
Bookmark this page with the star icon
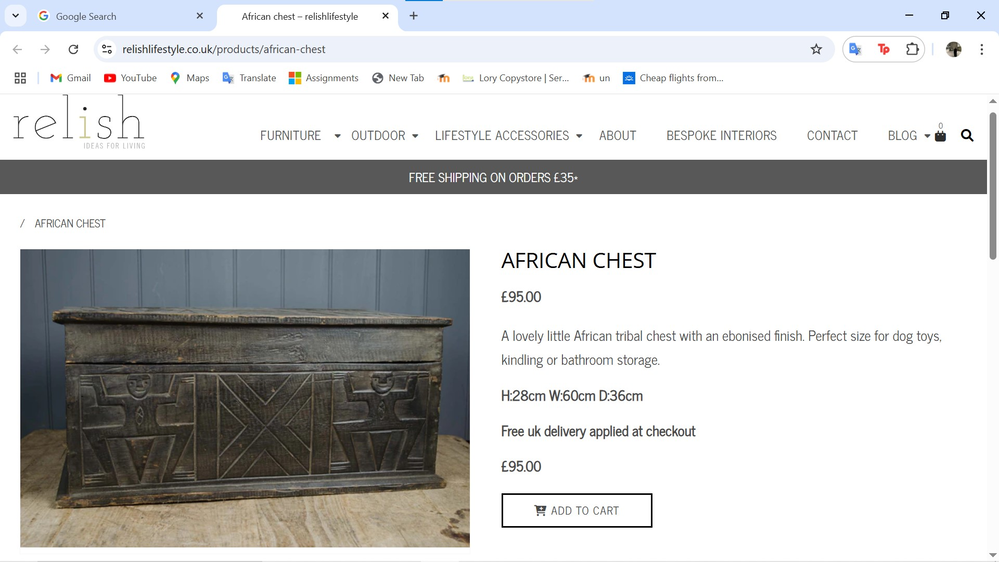tap(816, 49)
